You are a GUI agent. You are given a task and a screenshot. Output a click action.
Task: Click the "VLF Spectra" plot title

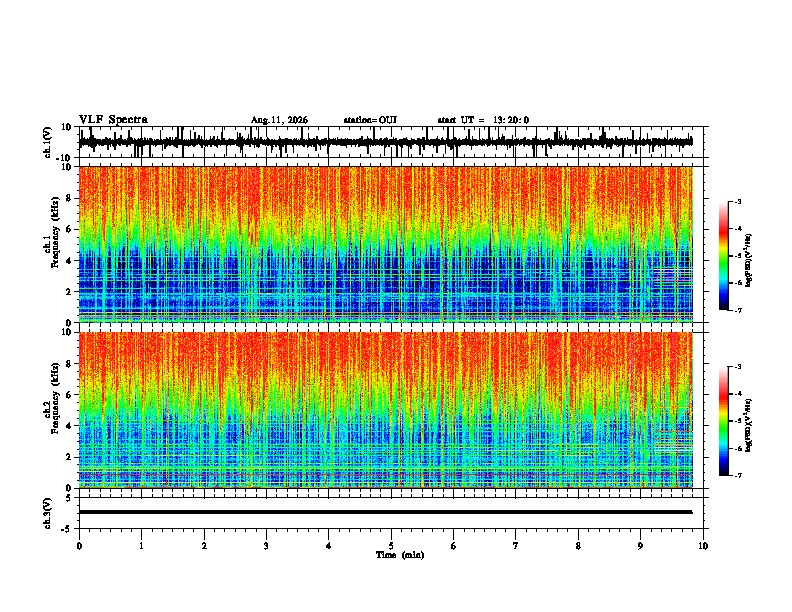(113, 120)
